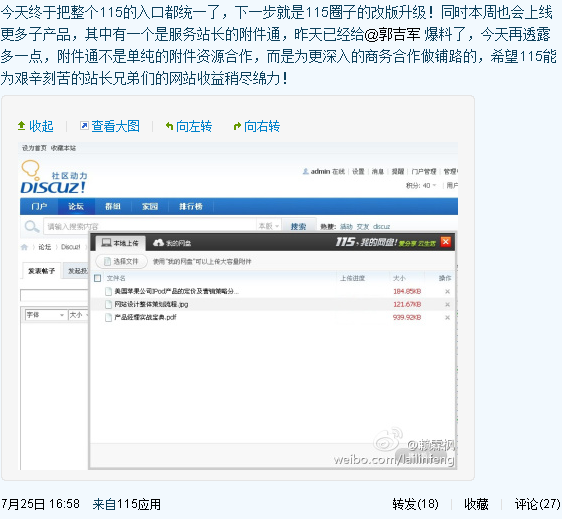The width and height of the screenshot is (562, 519).
Task: Click the magnifier search icon
Action: click(32, 227)
